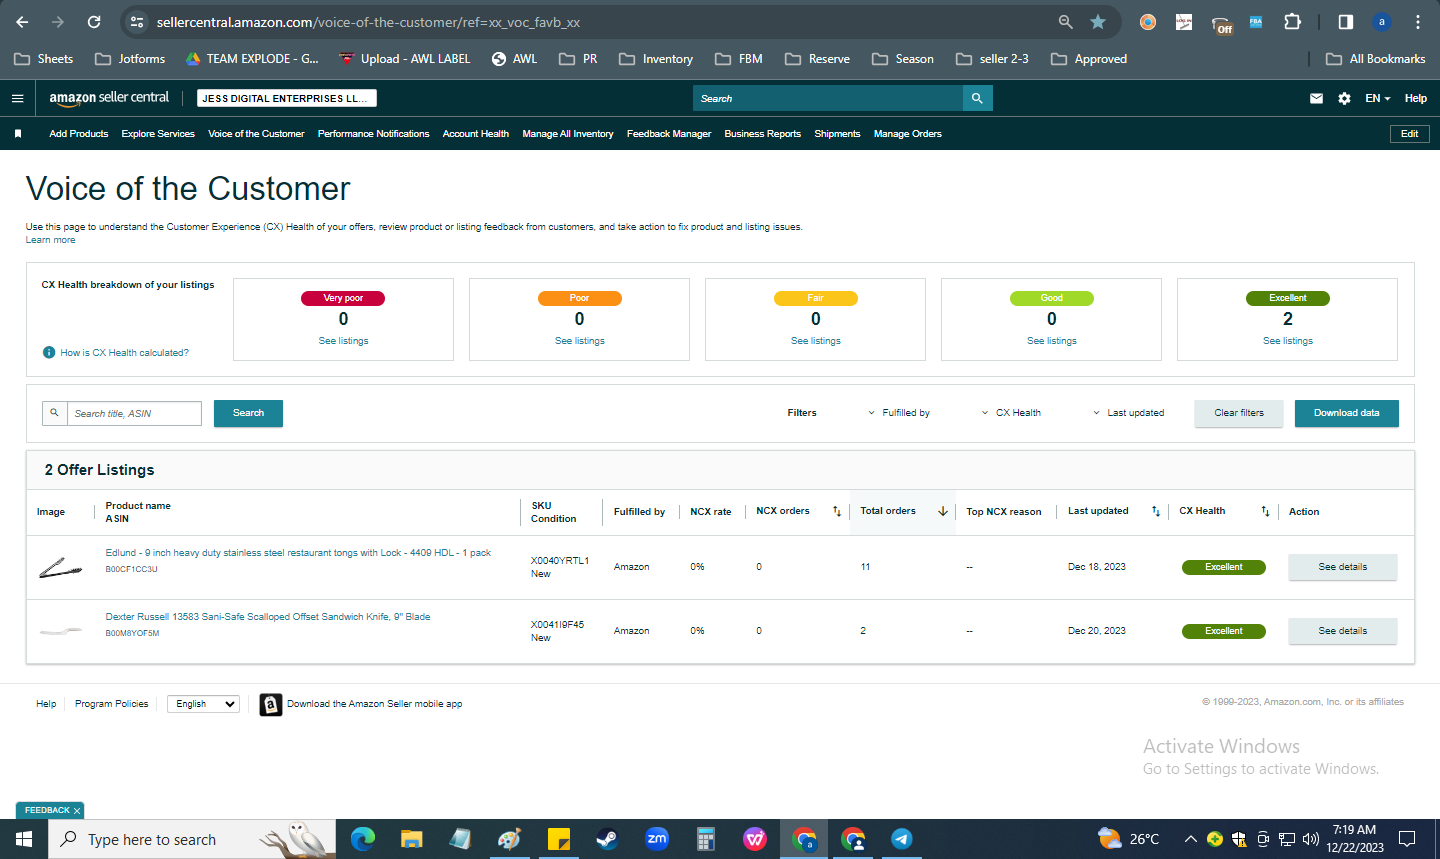The height and width of the screenshot is (859, 1440).
Task: See listings under Very poor card
Action: 343,341
